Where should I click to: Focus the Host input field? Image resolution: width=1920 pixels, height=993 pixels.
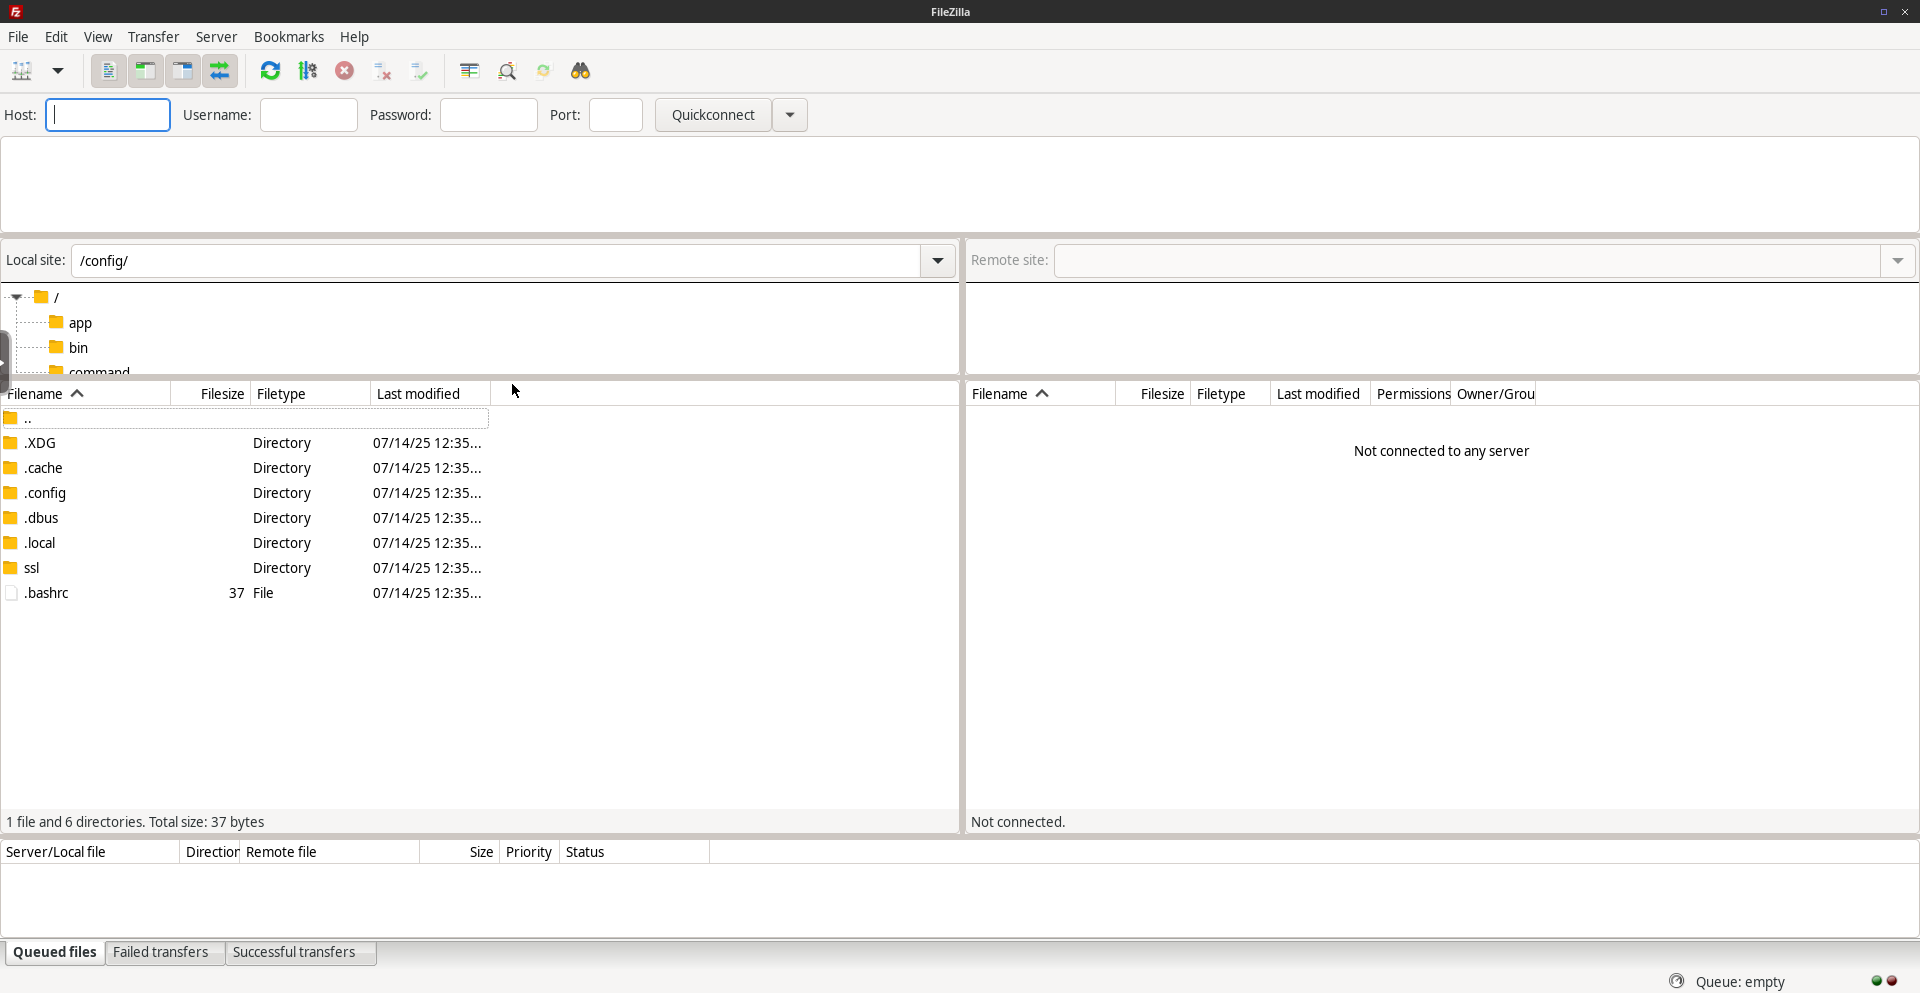[108, 115]
